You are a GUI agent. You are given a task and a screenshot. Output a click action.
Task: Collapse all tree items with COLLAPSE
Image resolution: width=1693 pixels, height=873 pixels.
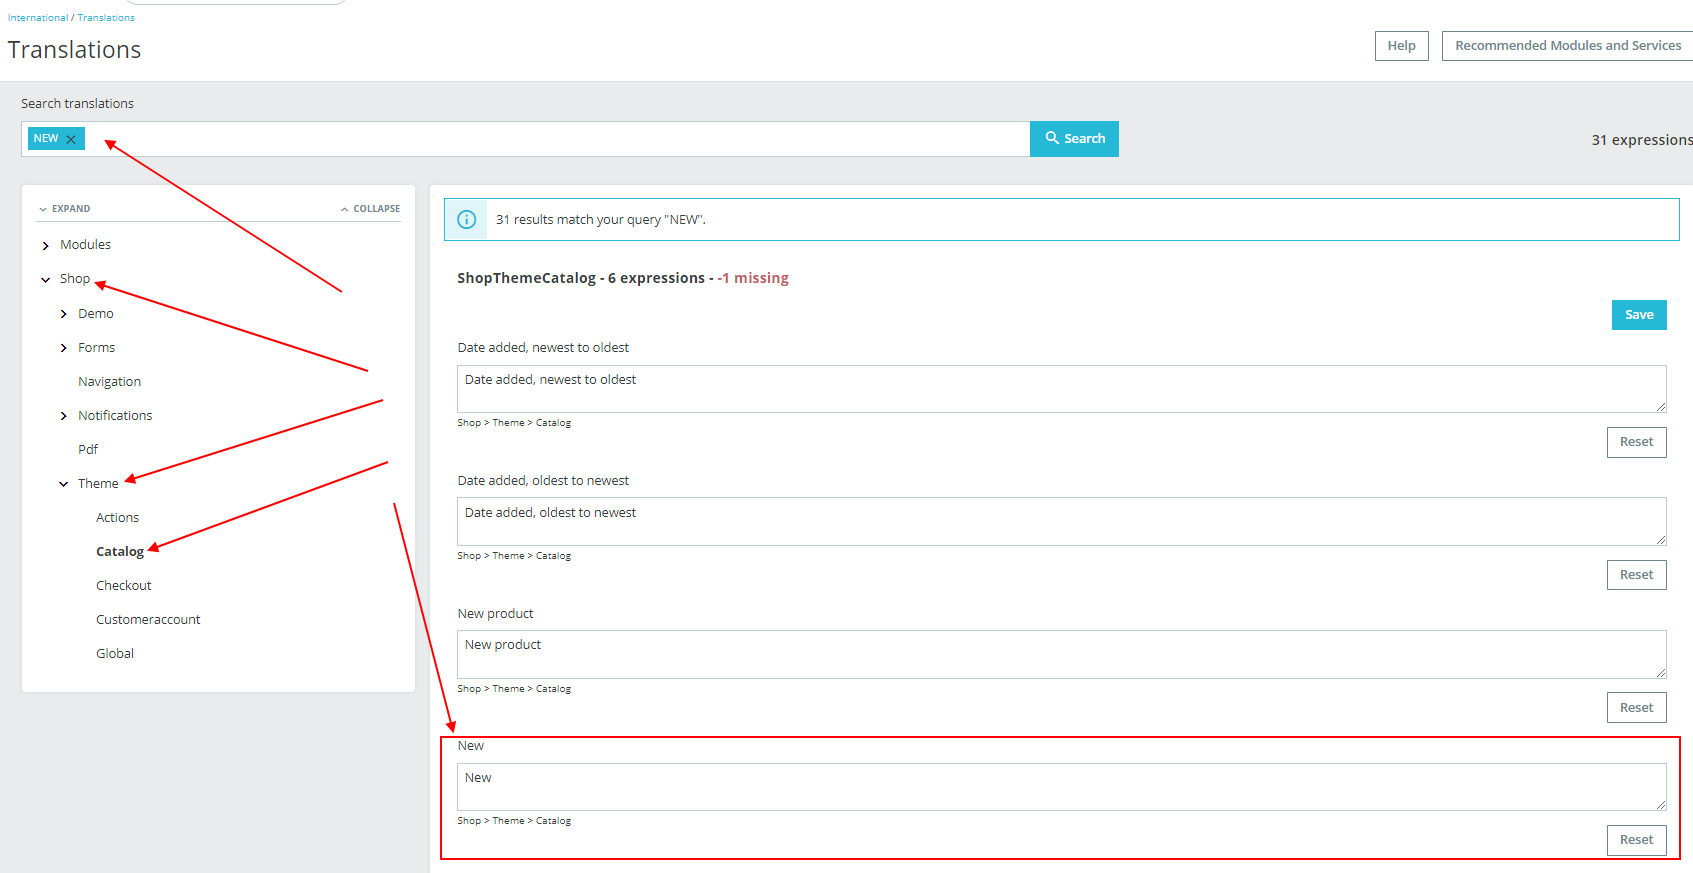click(x=370, y=209)
